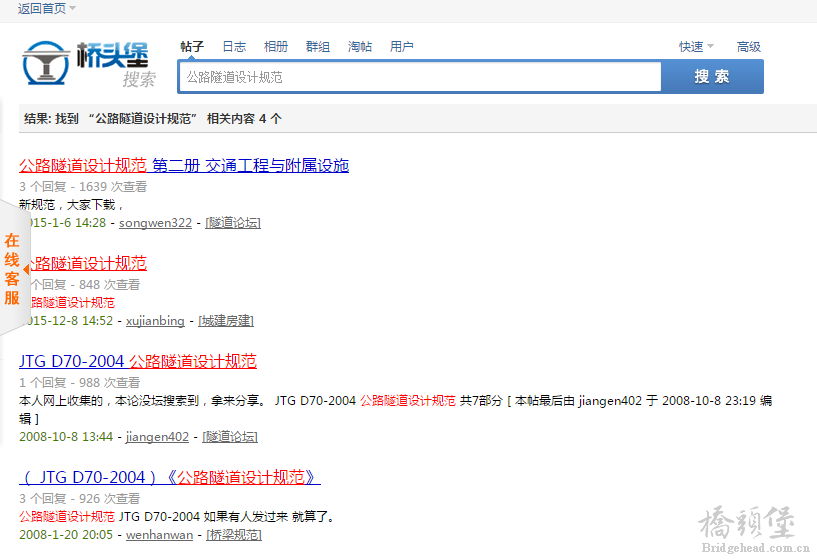Open the （JTG D70-2004）《公路隧道设计规范》 result
Viewport: 817px width, 560px height.
click(x=170, y=478)
